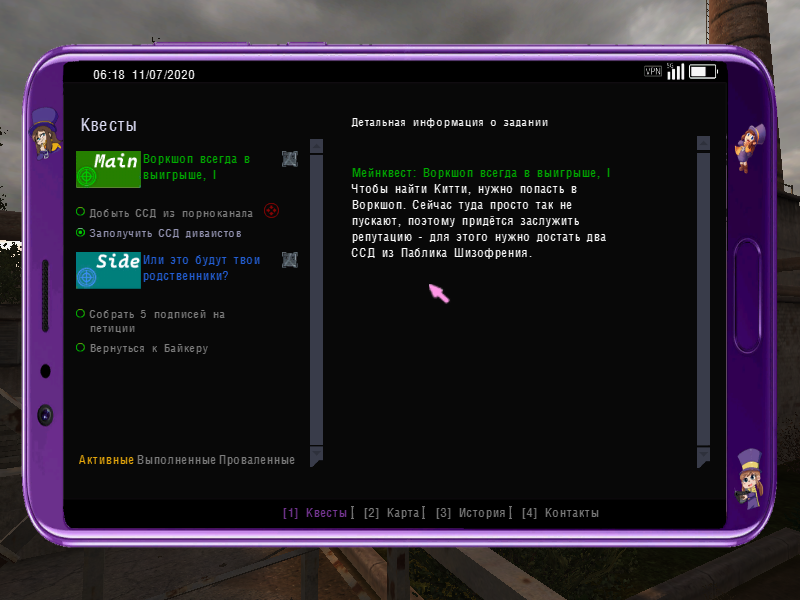Show Проваленные quests
This screenshot has width=800, height=600.
(x=257, y=460)
